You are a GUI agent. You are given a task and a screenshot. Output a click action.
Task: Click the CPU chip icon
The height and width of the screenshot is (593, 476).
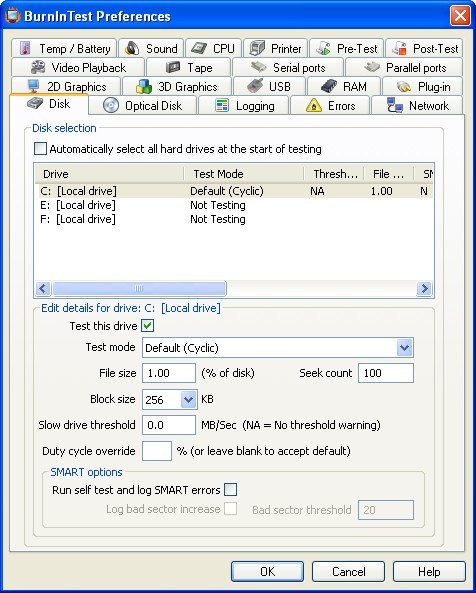coord(198,48)
